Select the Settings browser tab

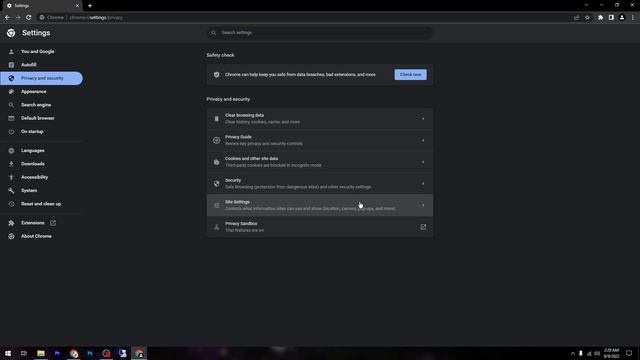pos(42,6)
